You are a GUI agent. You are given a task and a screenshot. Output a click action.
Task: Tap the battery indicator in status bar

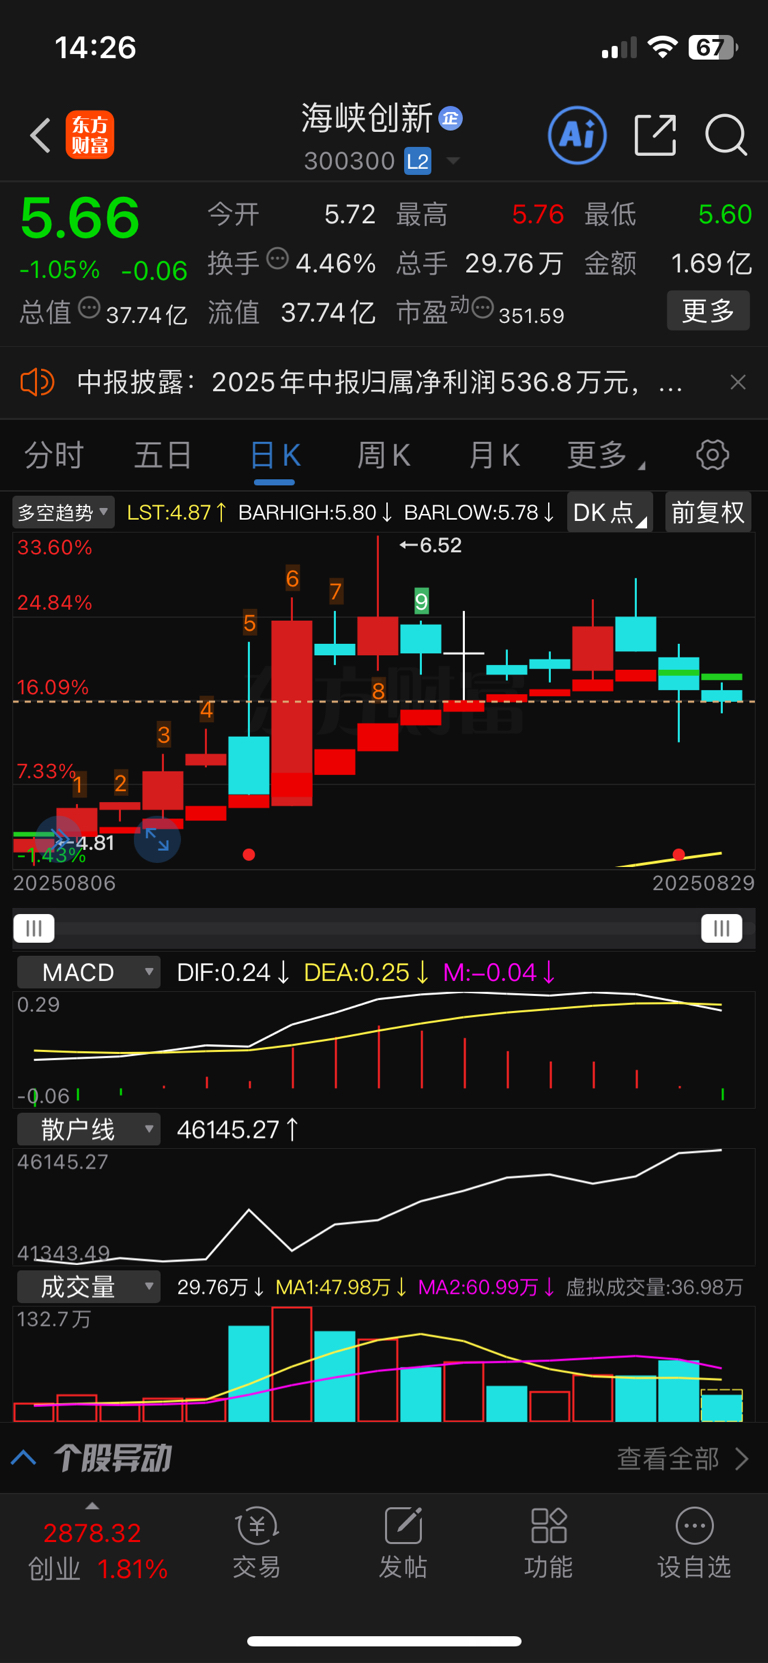(x=713, y=47)
